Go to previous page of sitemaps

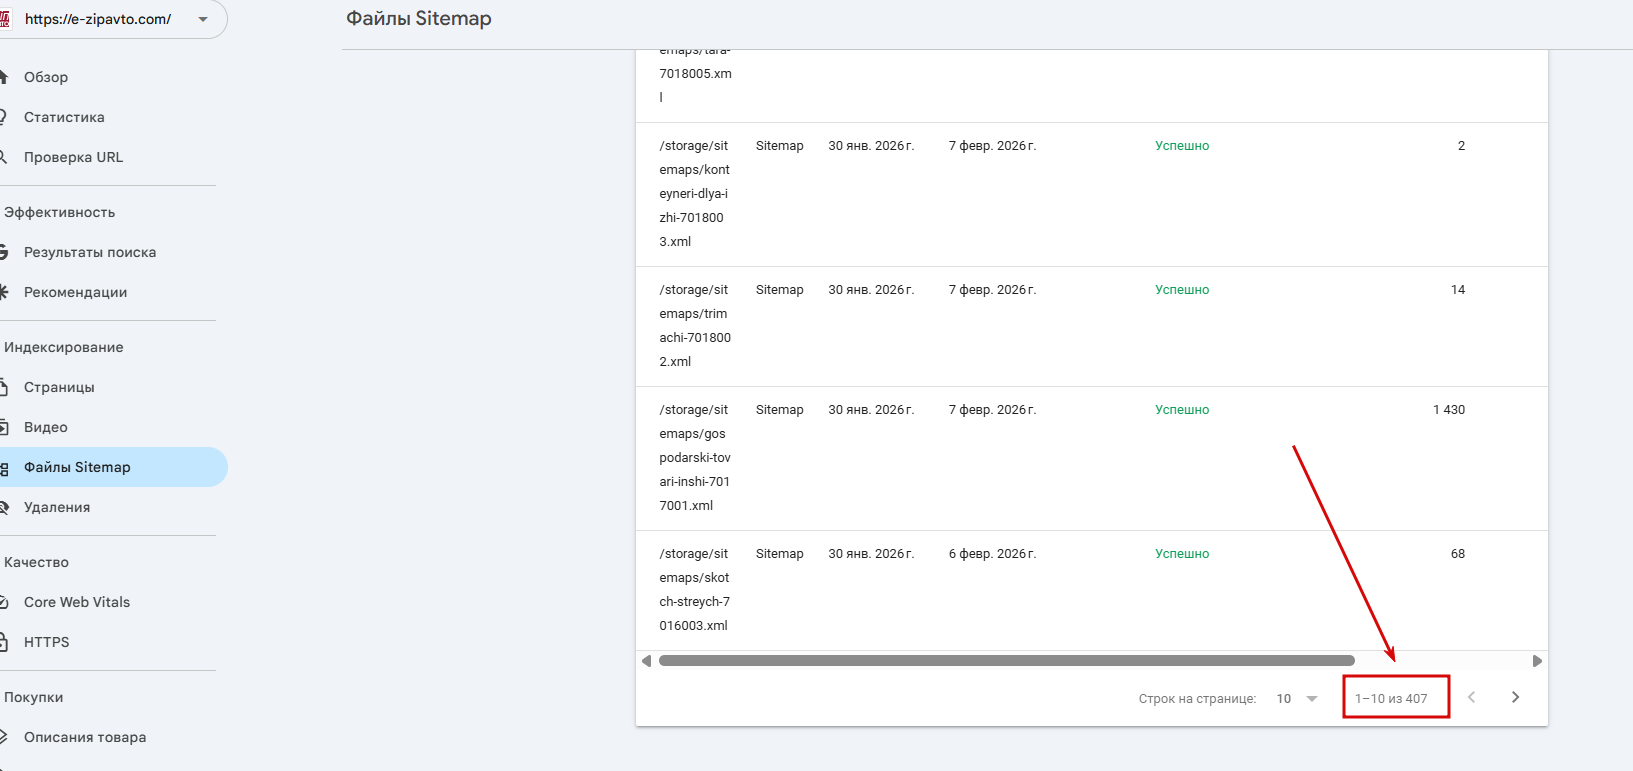coord(1471,697)
